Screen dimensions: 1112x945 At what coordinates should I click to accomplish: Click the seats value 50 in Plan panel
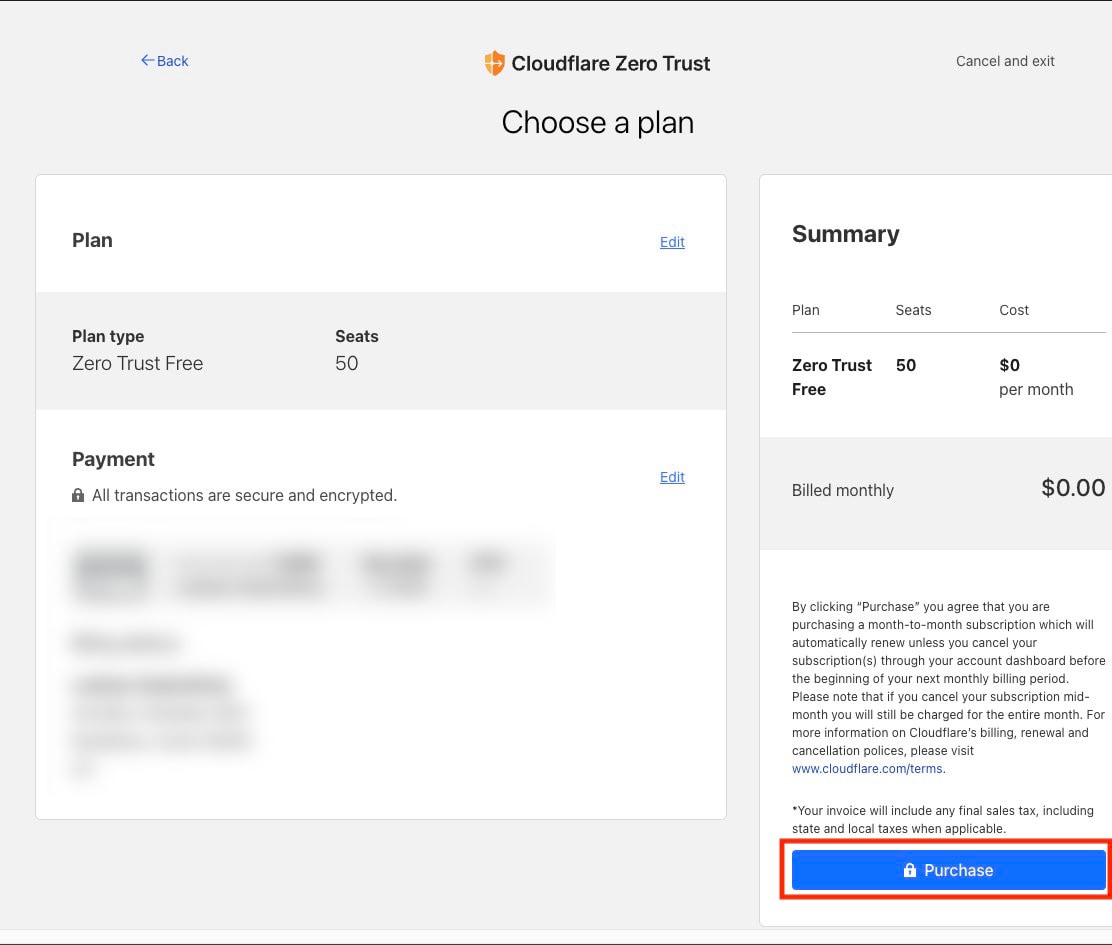[346, 363]
